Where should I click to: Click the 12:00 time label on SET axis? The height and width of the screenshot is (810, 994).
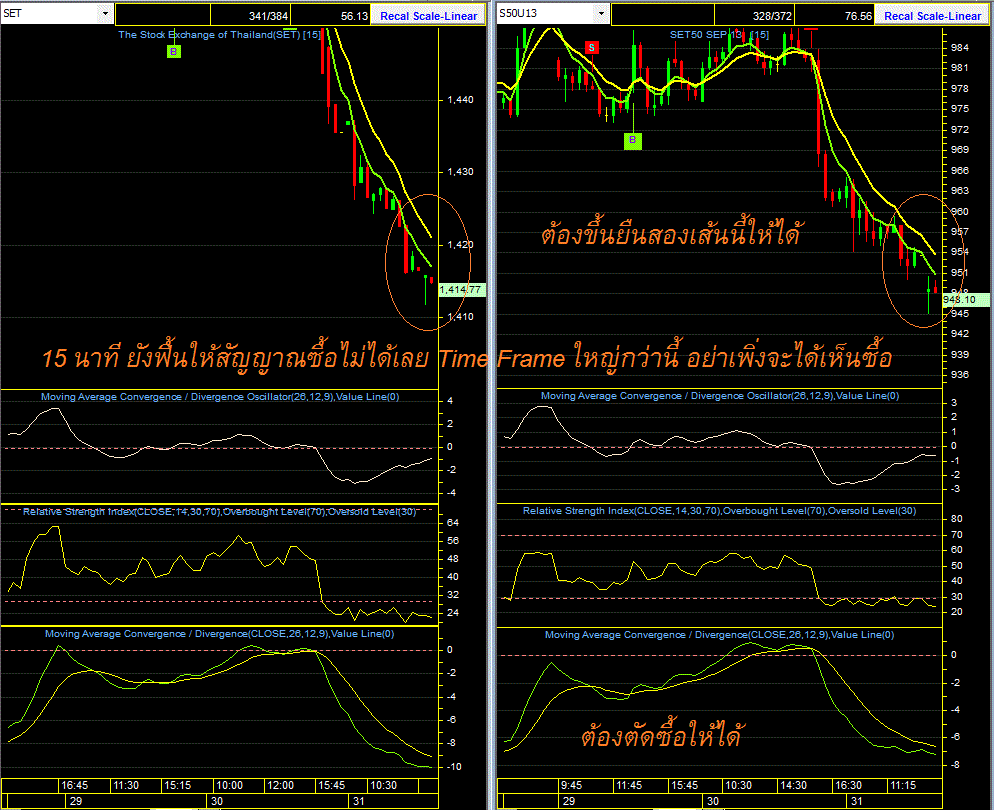click(280, 785)
